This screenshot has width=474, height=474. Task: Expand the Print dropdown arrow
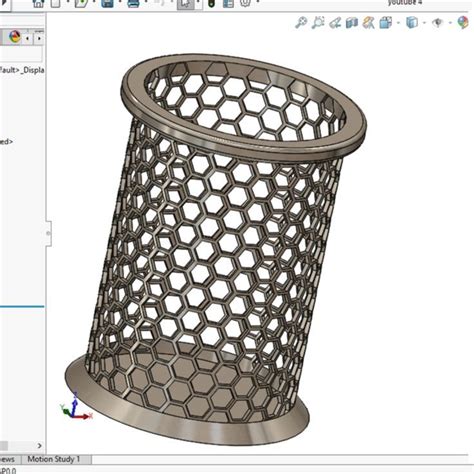(x=146, y=2)
